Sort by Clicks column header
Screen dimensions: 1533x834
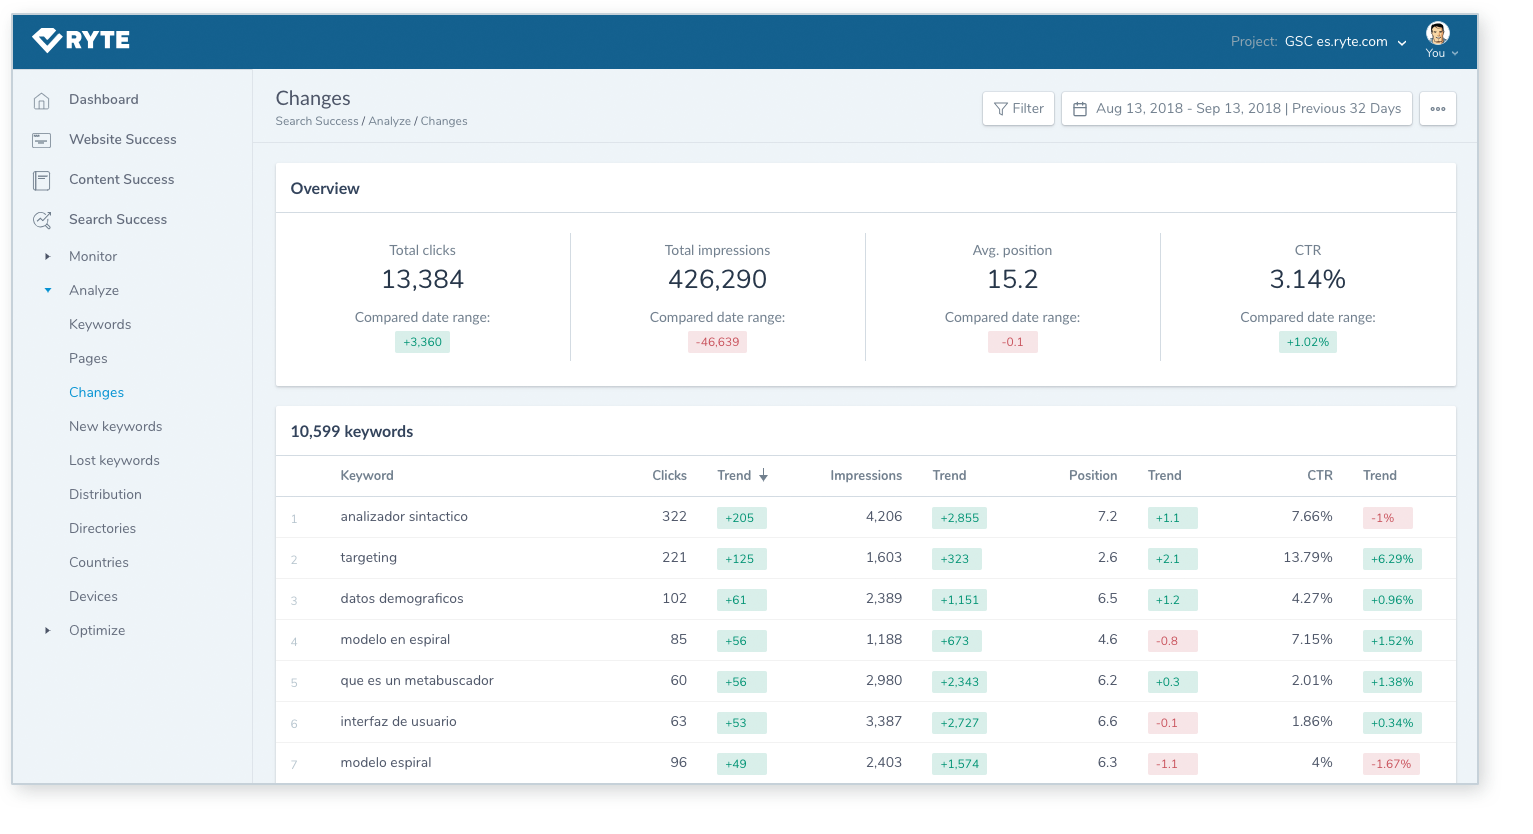point(669,476)
